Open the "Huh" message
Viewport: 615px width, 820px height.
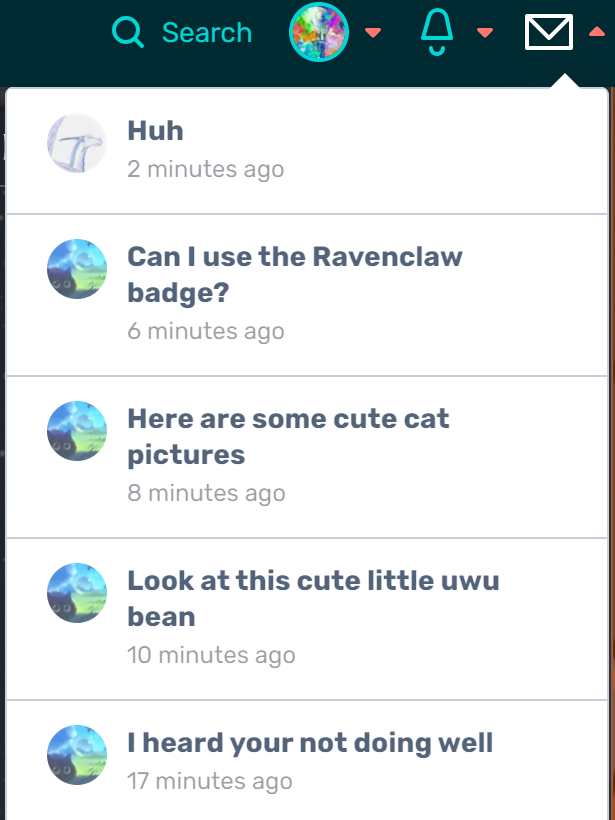[x=156, y=131]
